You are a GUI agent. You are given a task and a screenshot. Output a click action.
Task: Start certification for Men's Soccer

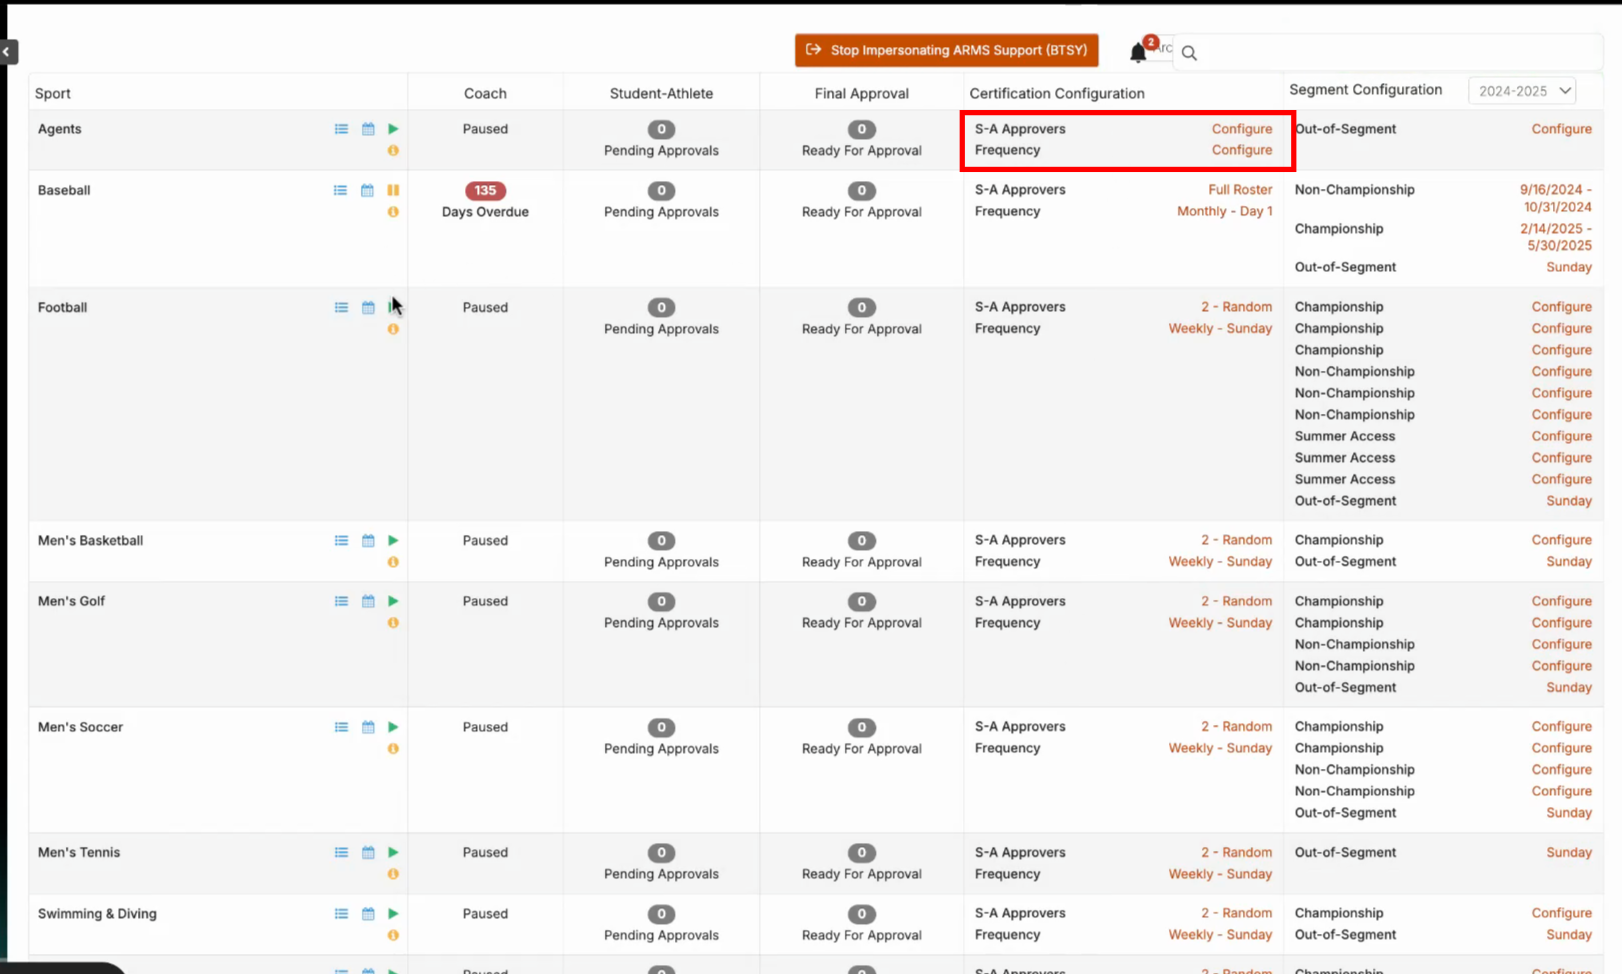click(x=393, y=727)
